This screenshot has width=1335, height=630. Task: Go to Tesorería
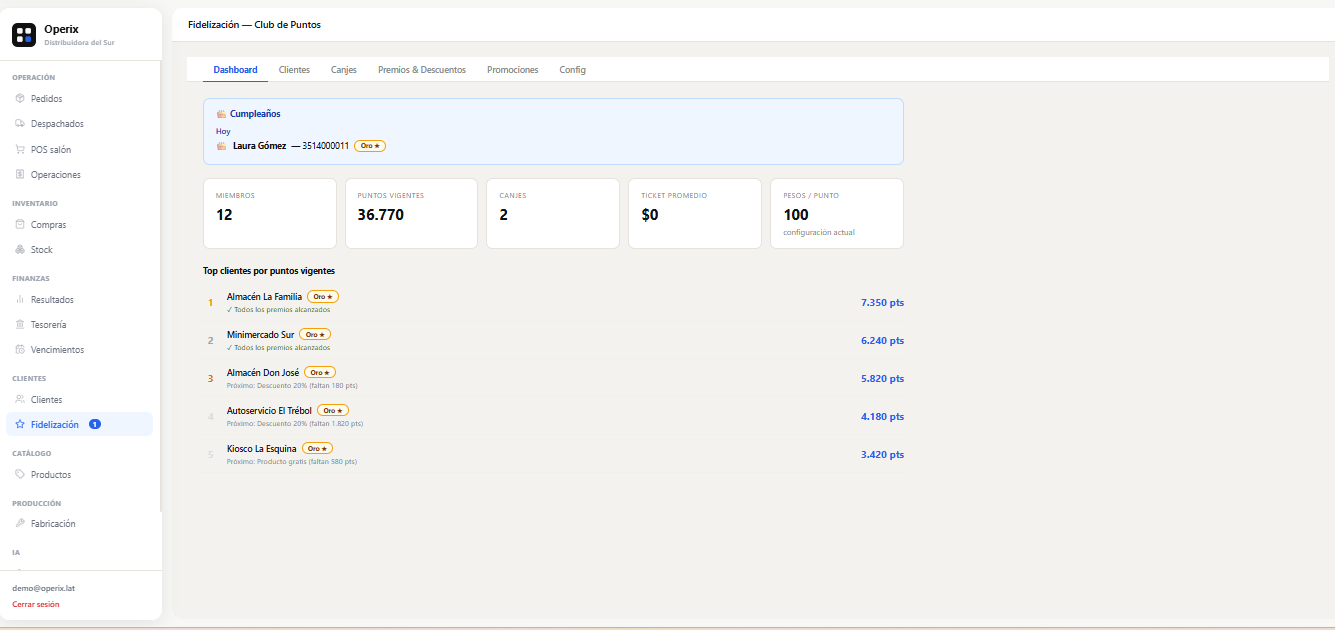pos(80,324)
